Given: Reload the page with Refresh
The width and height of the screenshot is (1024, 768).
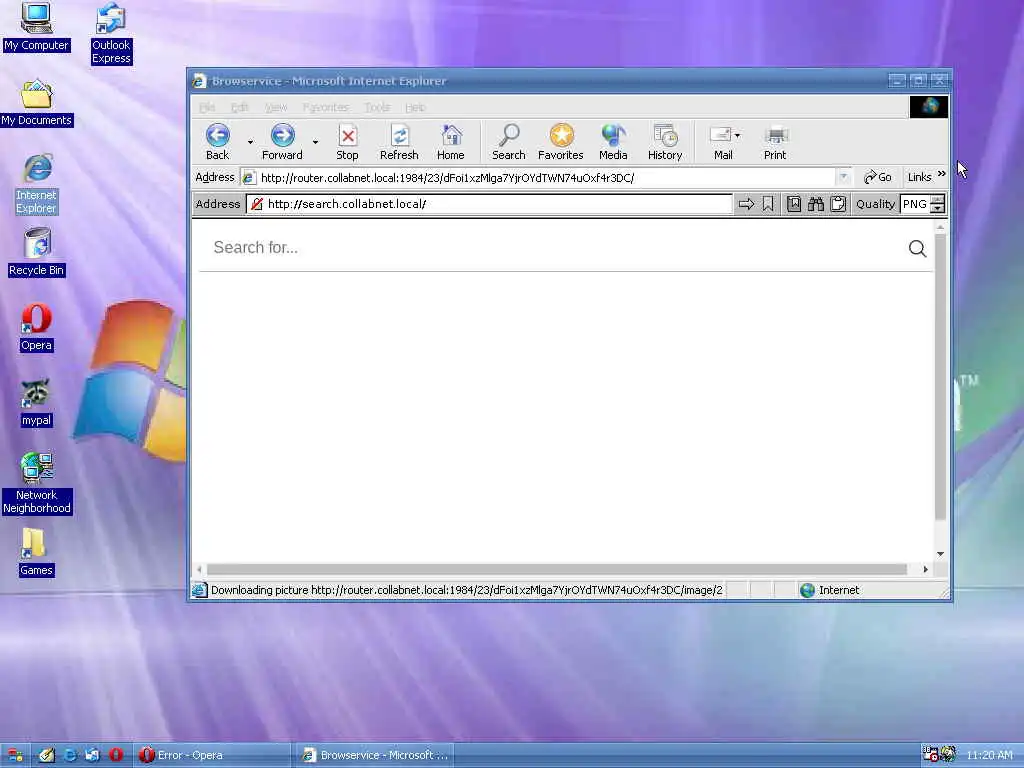Looking at the screenshot, I should (399, 142).
